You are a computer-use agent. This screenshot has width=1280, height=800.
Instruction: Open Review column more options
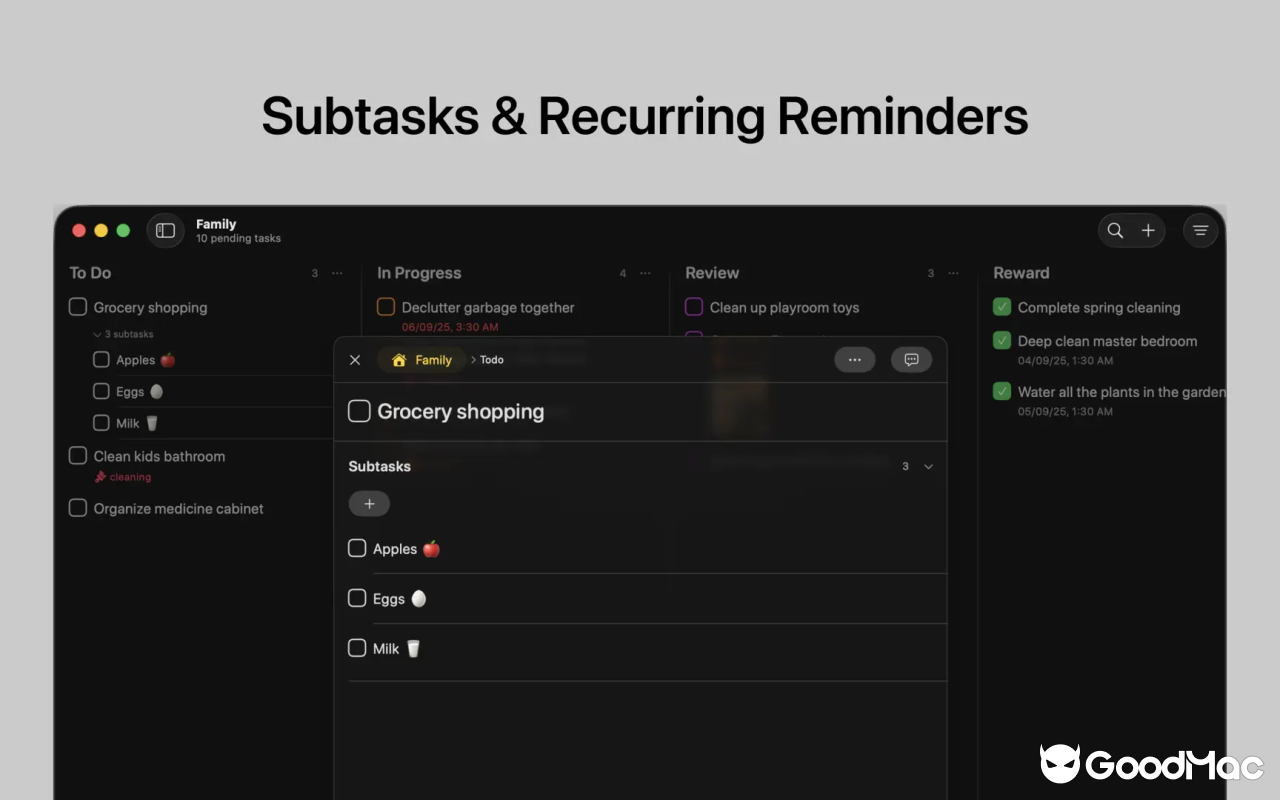click(x=953, y=273)
